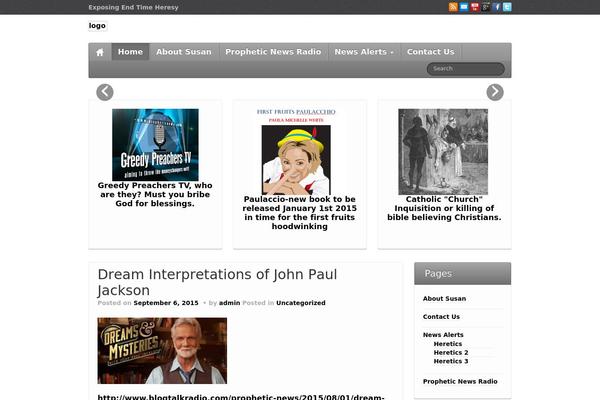The height and width of the screenshot is (400, 600).
Task: Open Contact Us in the navigation bar
Action: coord(430,52)
